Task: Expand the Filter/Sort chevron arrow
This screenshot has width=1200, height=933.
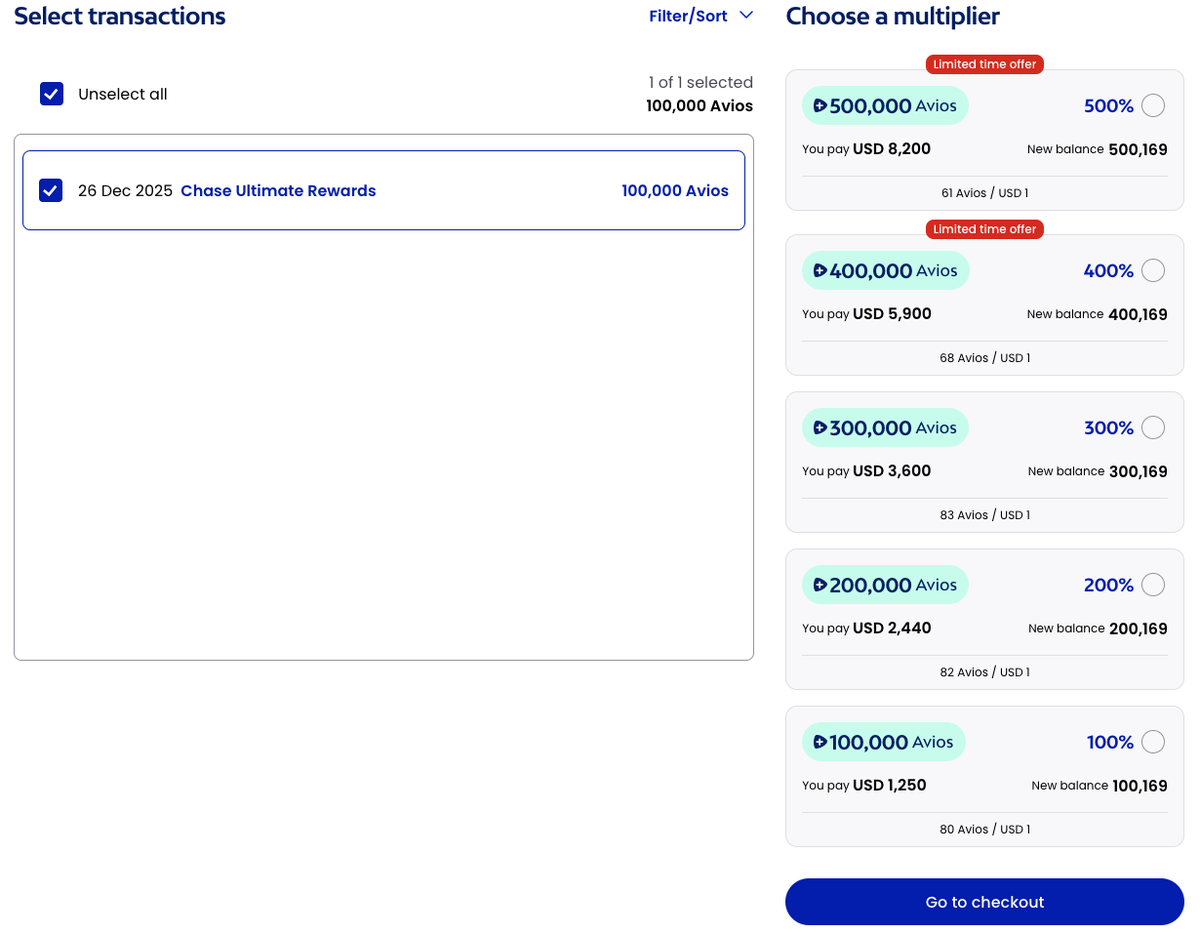Action: pos(745,16)
